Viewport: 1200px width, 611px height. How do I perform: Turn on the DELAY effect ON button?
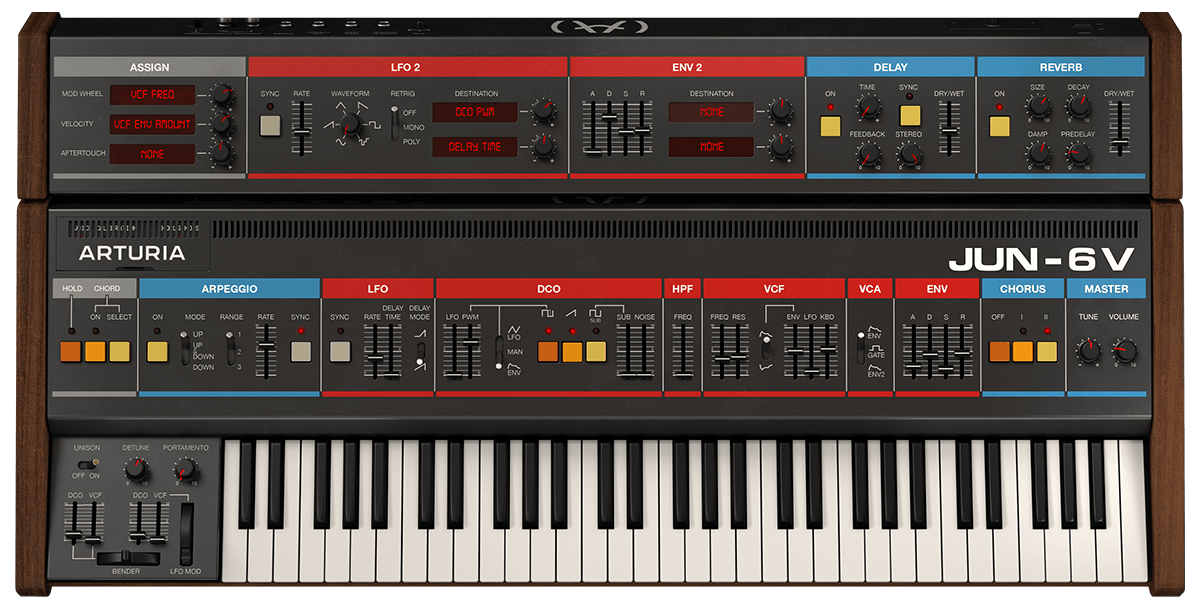830,126
